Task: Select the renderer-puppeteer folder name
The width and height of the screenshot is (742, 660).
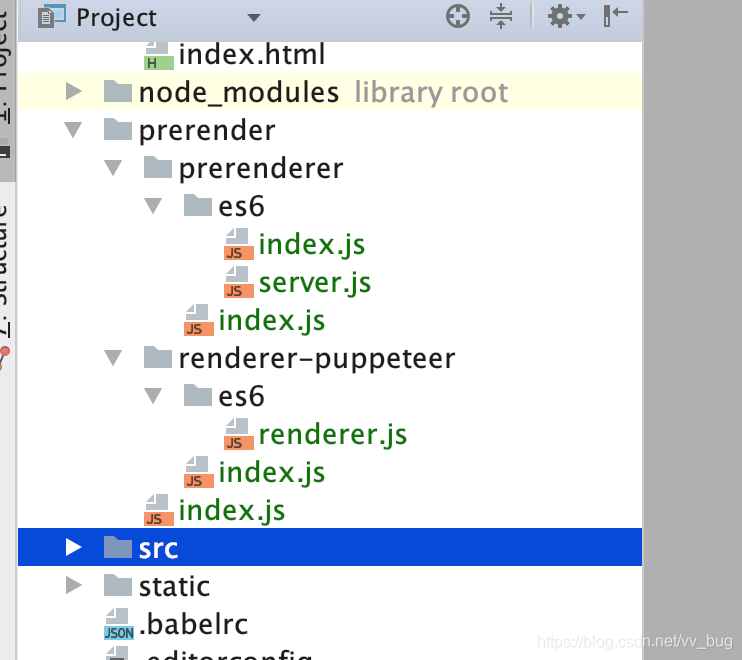Action: (317, 359)
